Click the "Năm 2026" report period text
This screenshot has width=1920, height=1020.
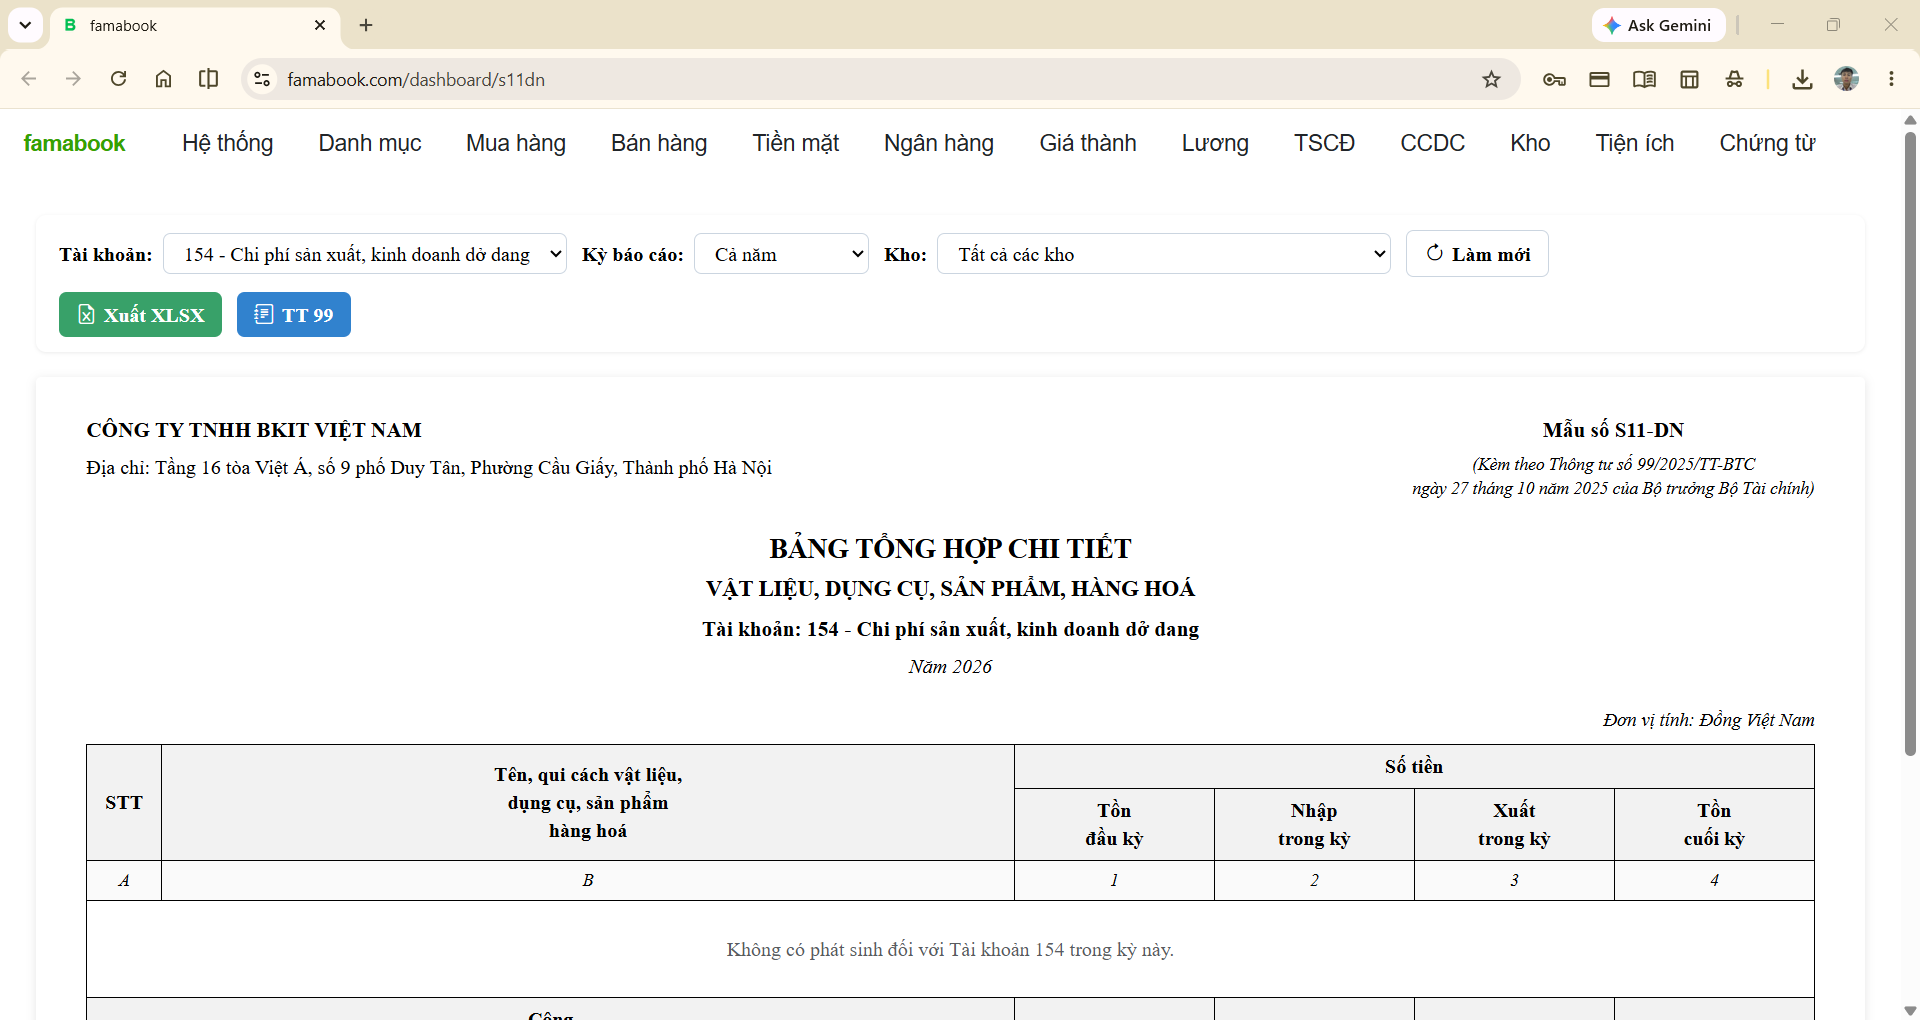click(950, 667)
